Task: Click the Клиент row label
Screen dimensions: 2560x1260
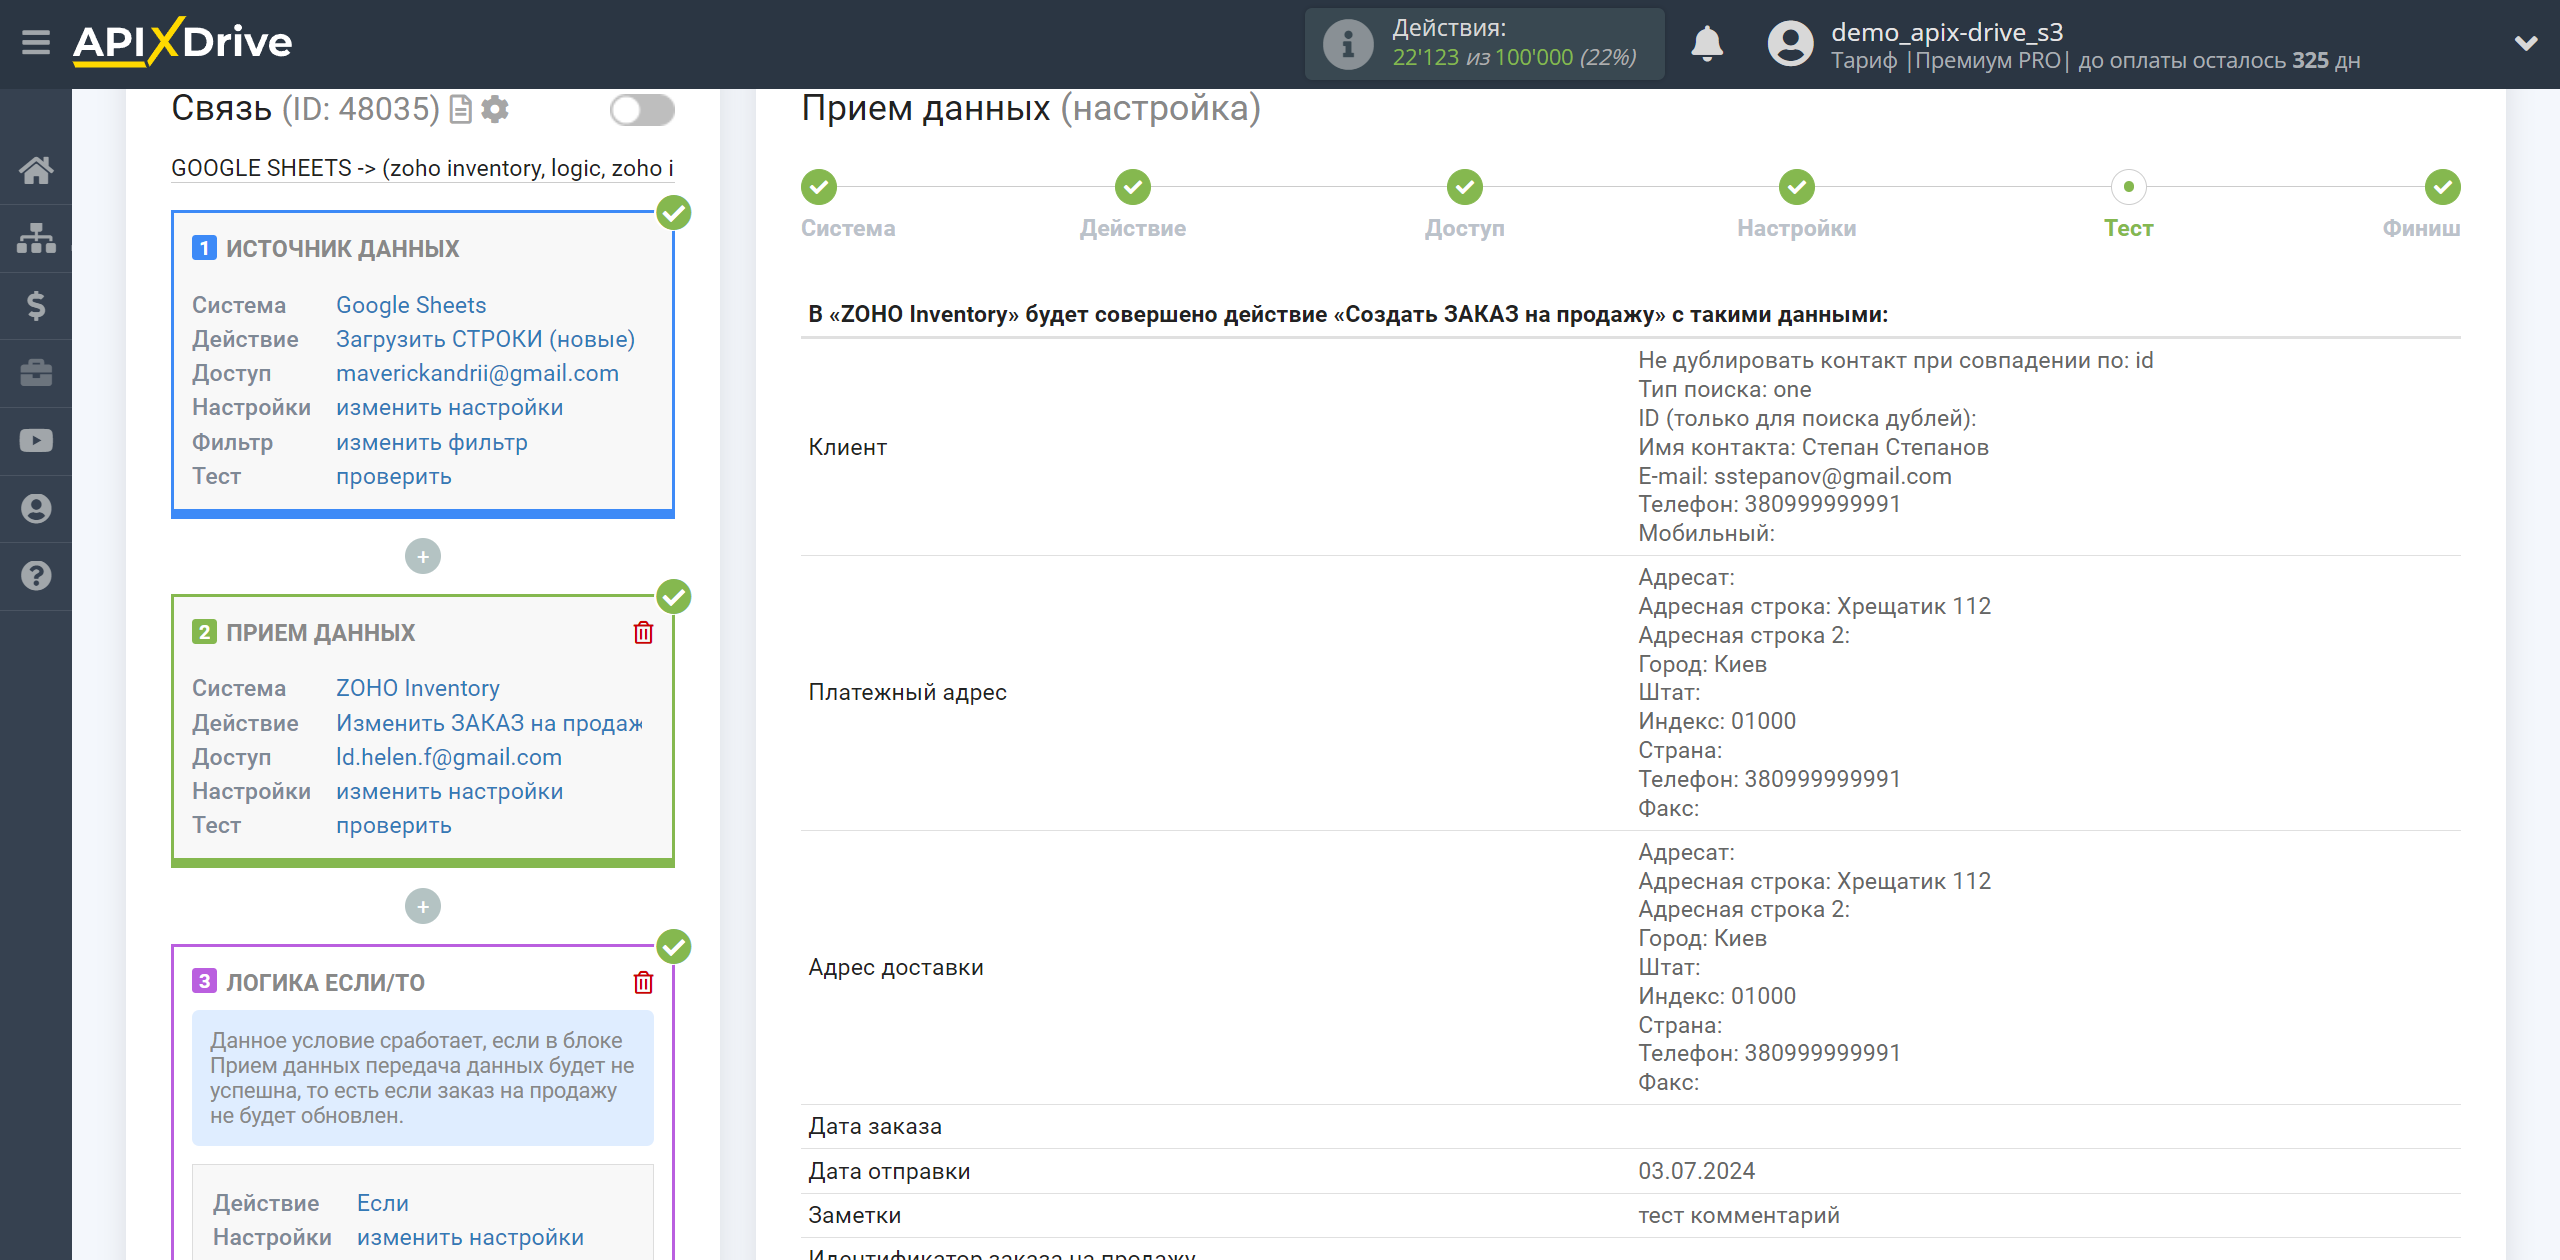Action: pyautogui.click(x=847, y=447)
